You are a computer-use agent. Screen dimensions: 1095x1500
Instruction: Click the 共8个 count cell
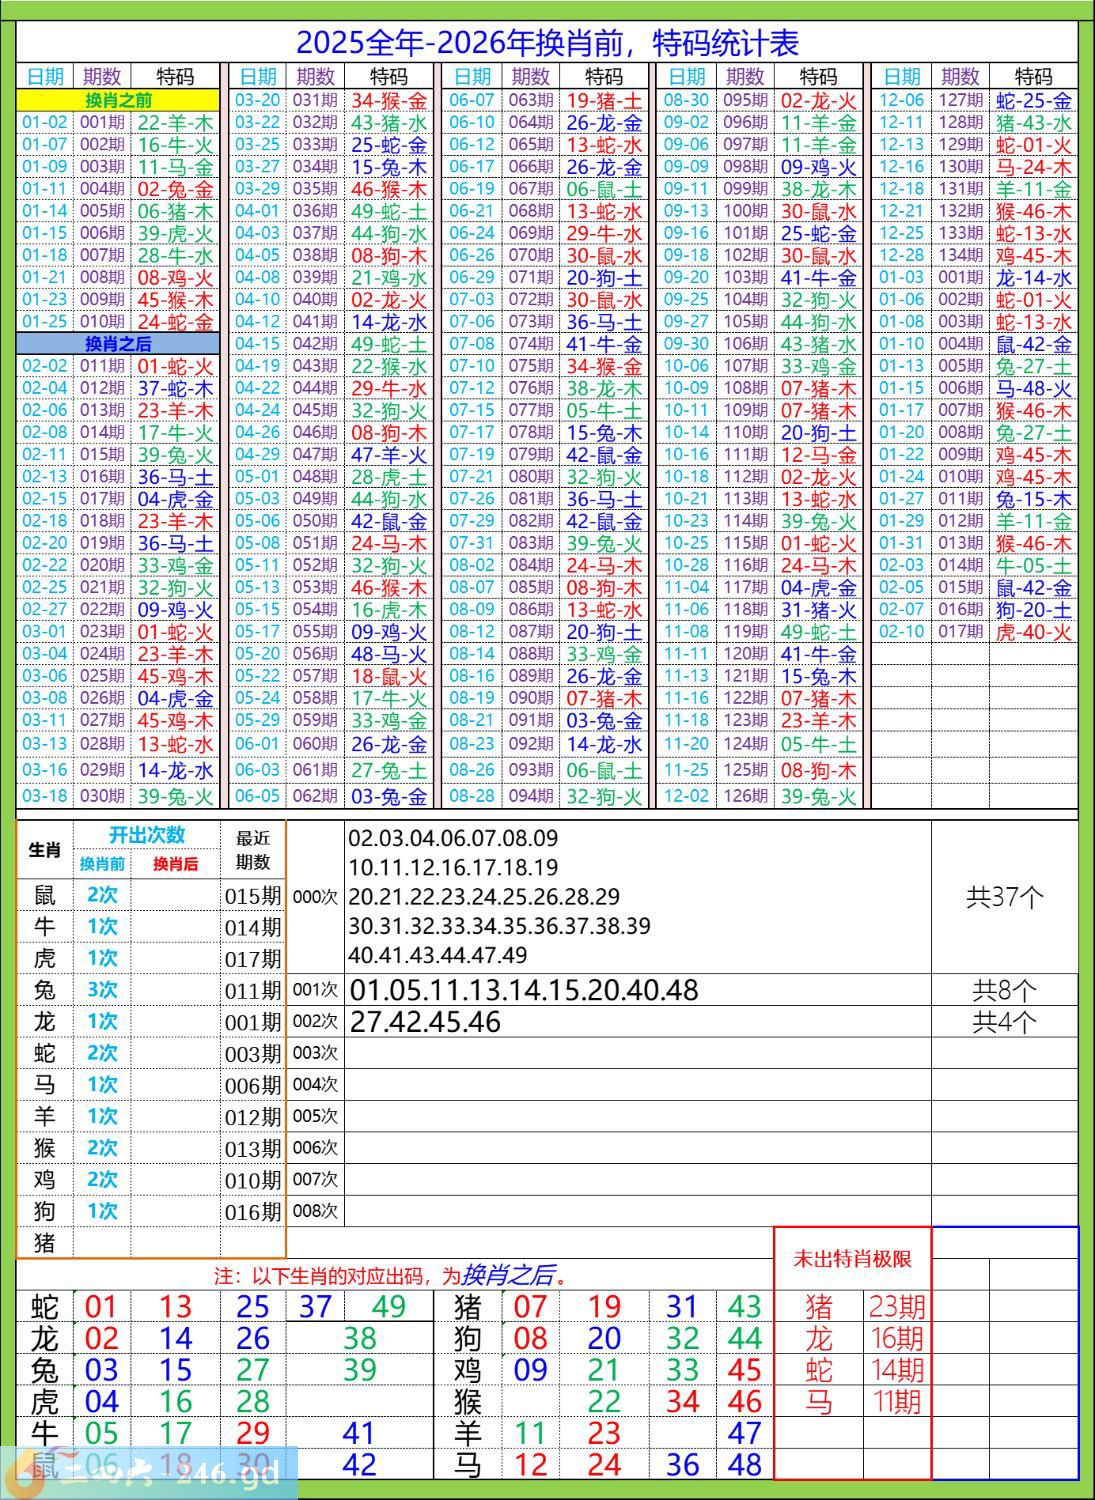coord(1004,990)
